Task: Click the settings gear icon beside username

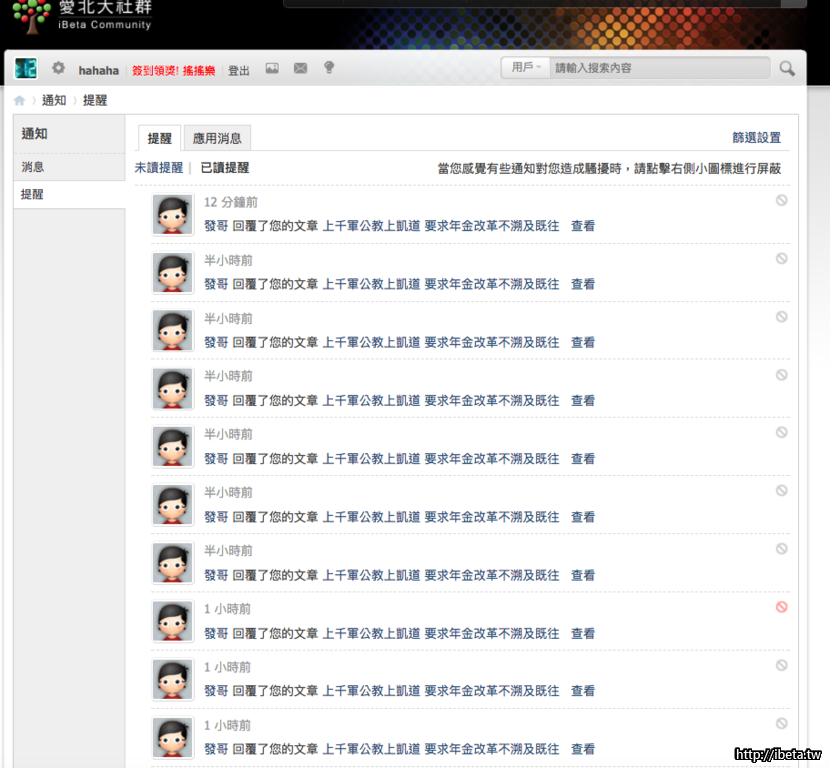Action: (58, 68)
